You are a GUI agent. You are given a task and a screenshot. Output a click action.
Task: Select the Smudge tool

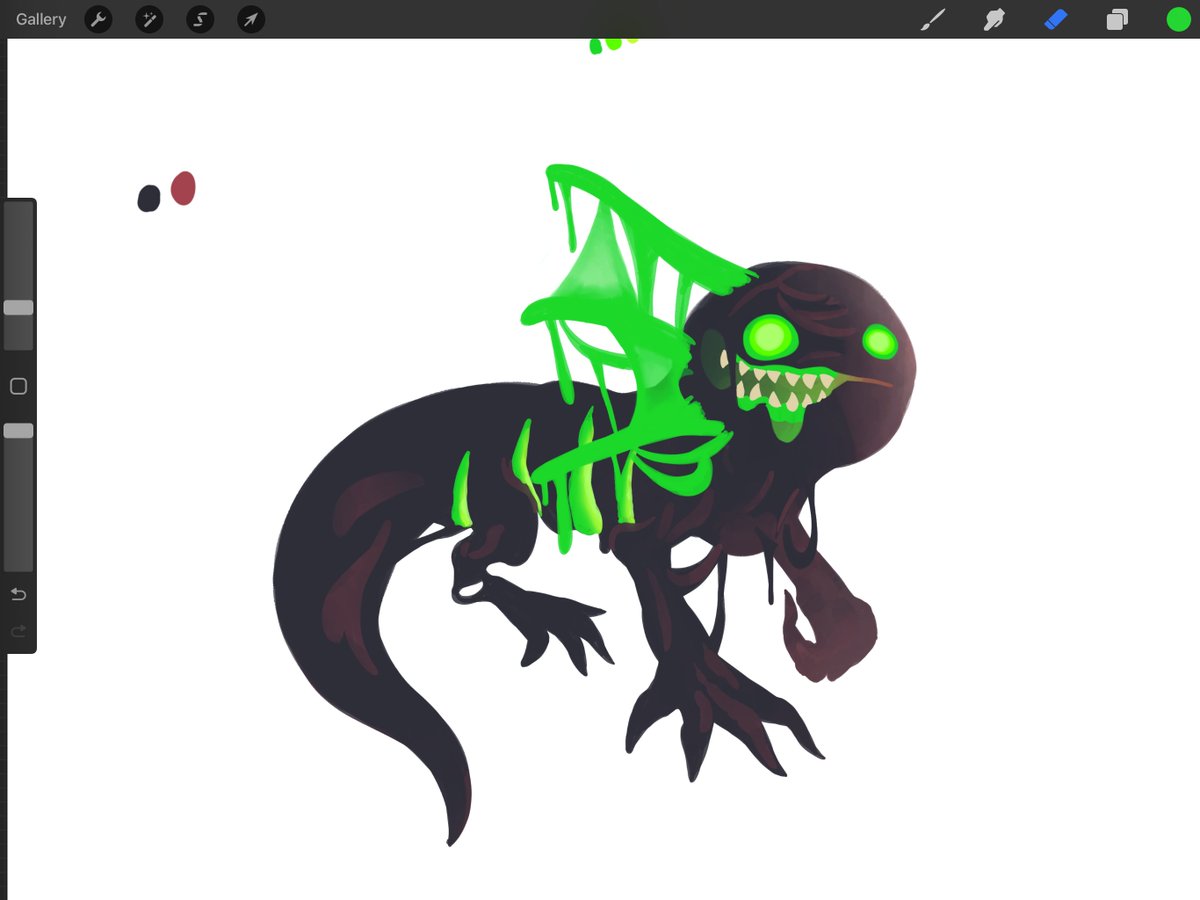click(994, 19)
